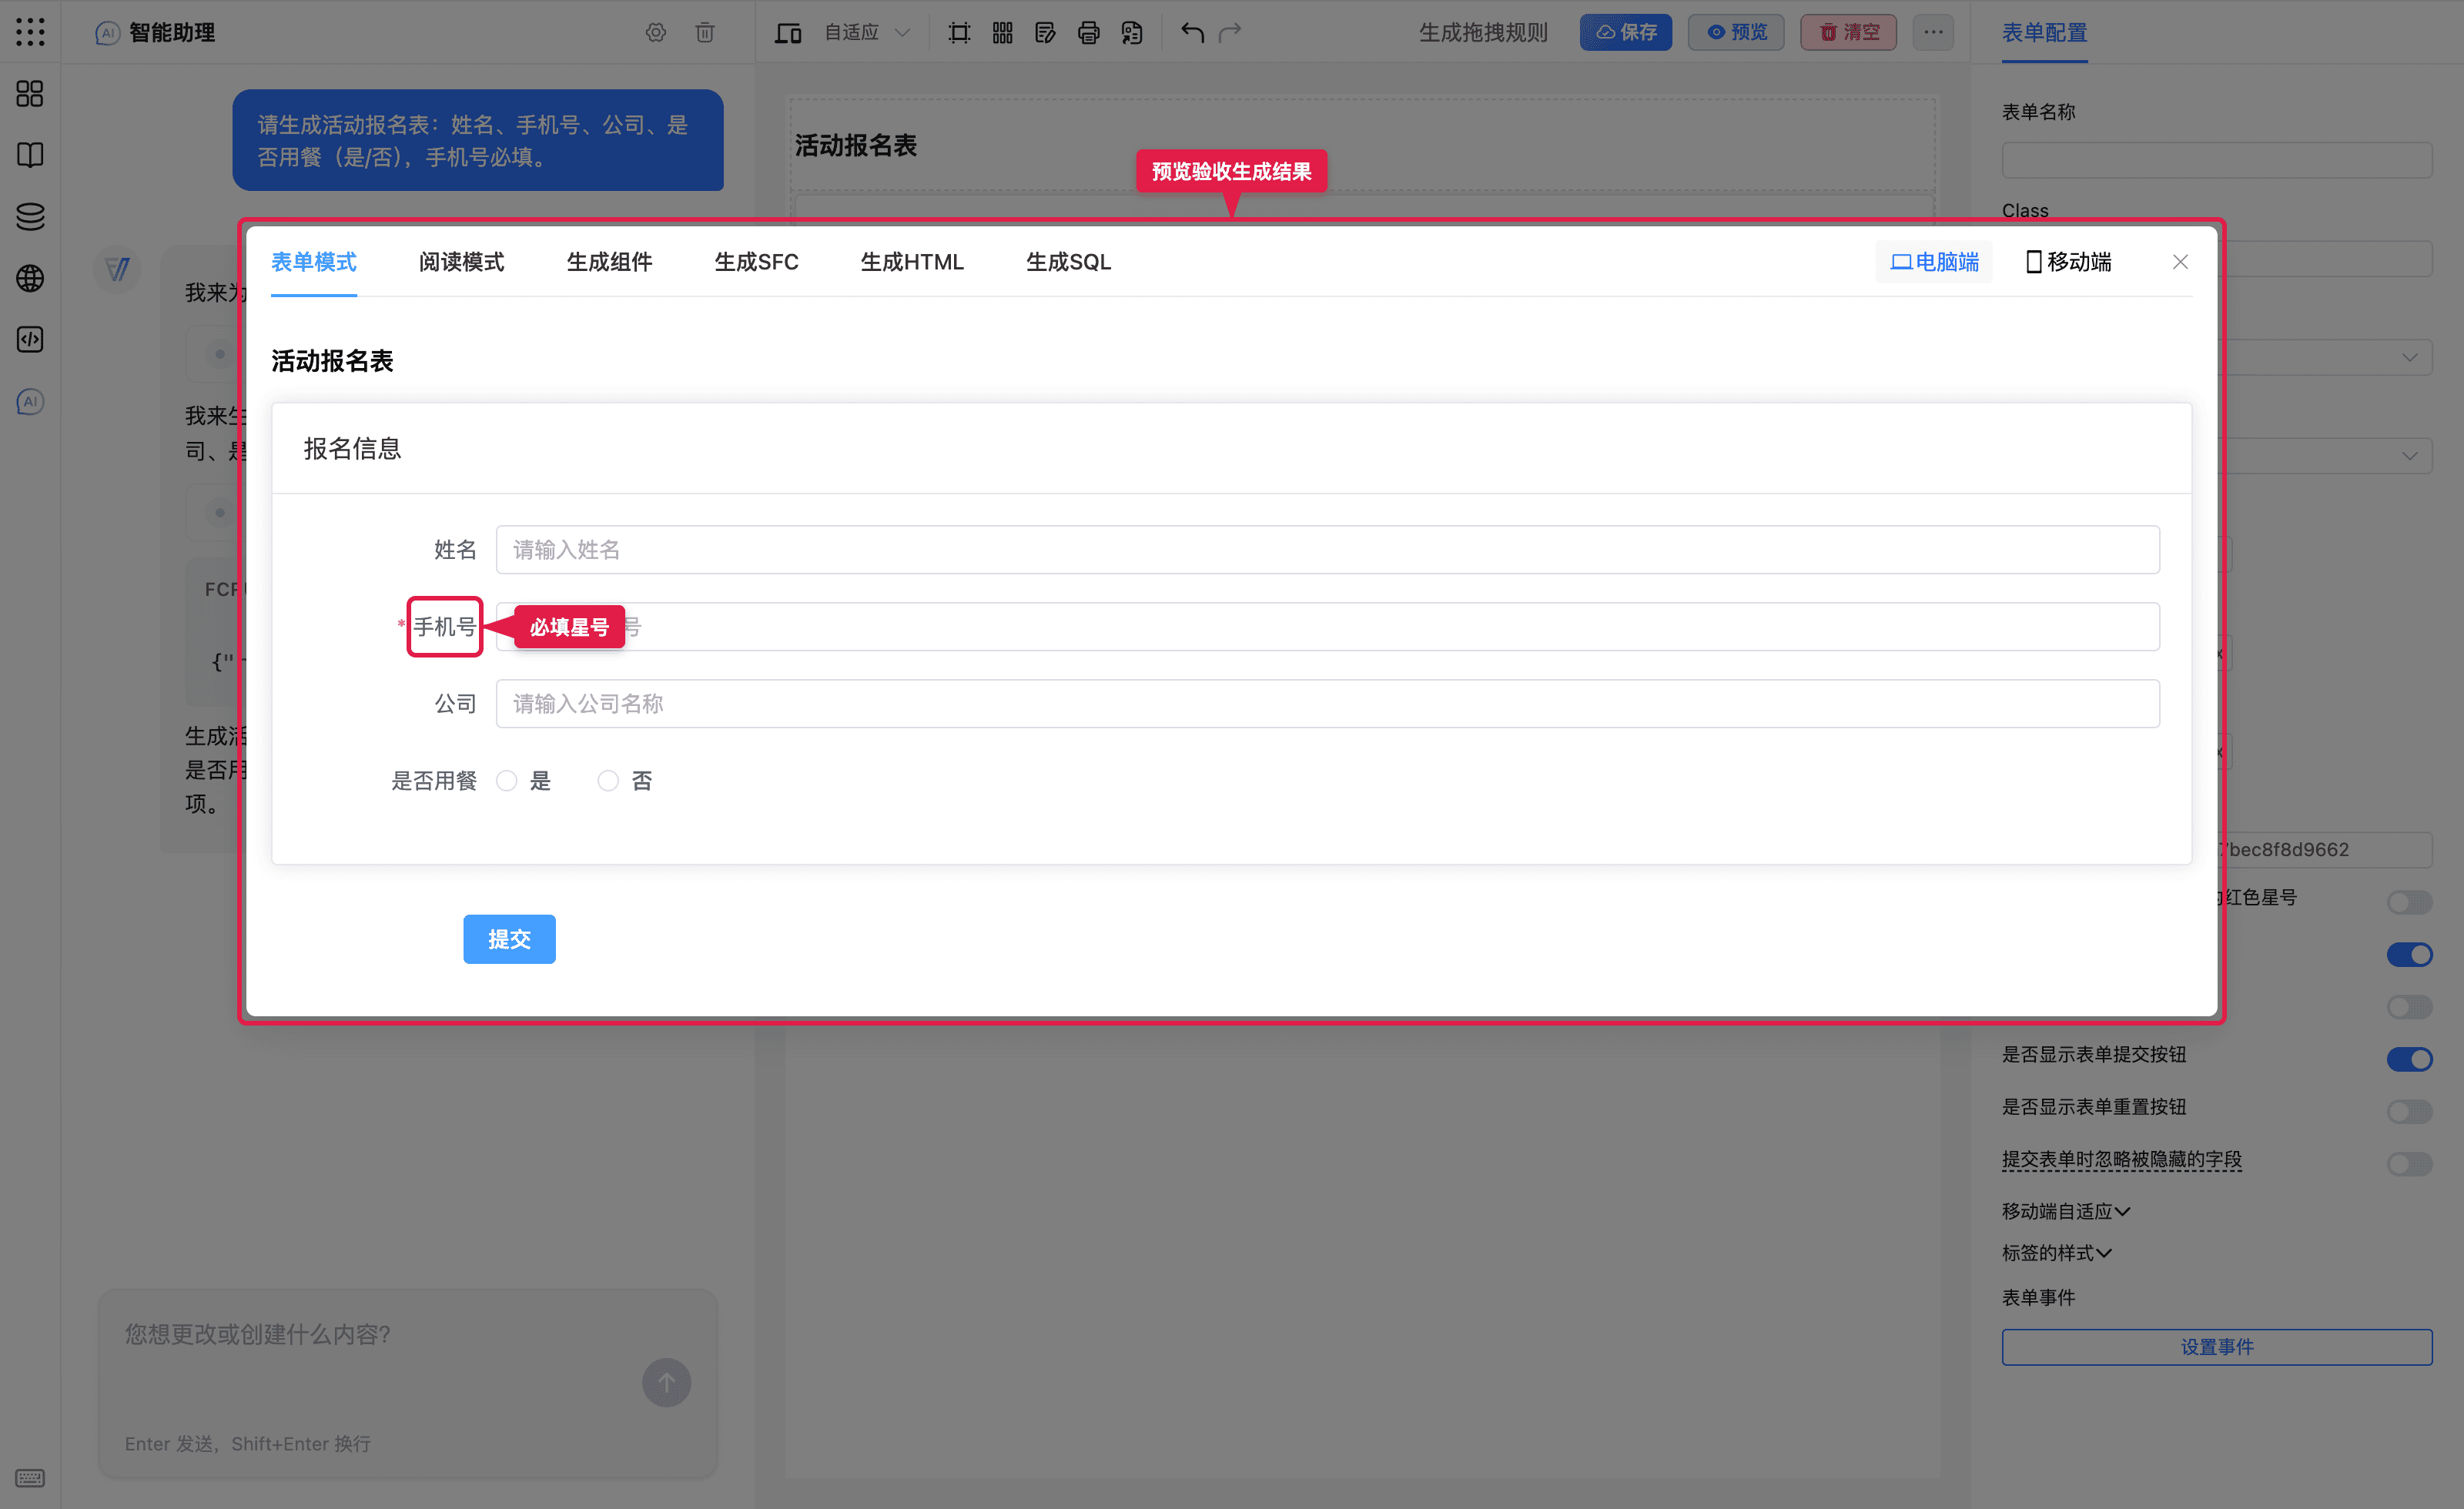Image resolution: width=2464 pixels, height=1509 pixels.
Task: Close the preview dialog
Action: pos(2180,262)
